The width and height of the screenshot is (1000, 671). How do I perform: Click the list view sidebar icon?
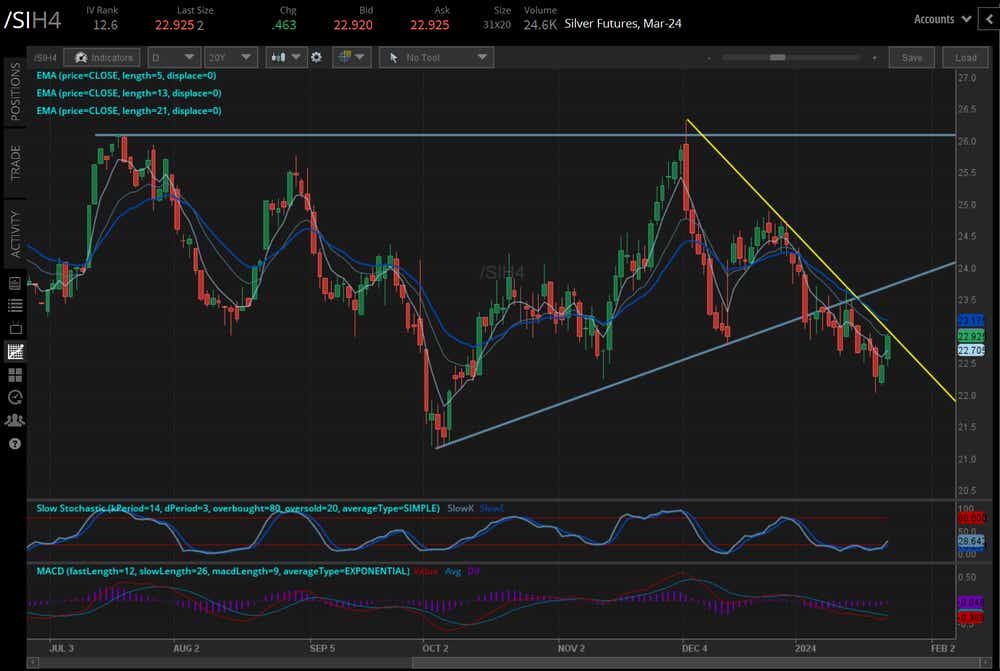point(15,306)
